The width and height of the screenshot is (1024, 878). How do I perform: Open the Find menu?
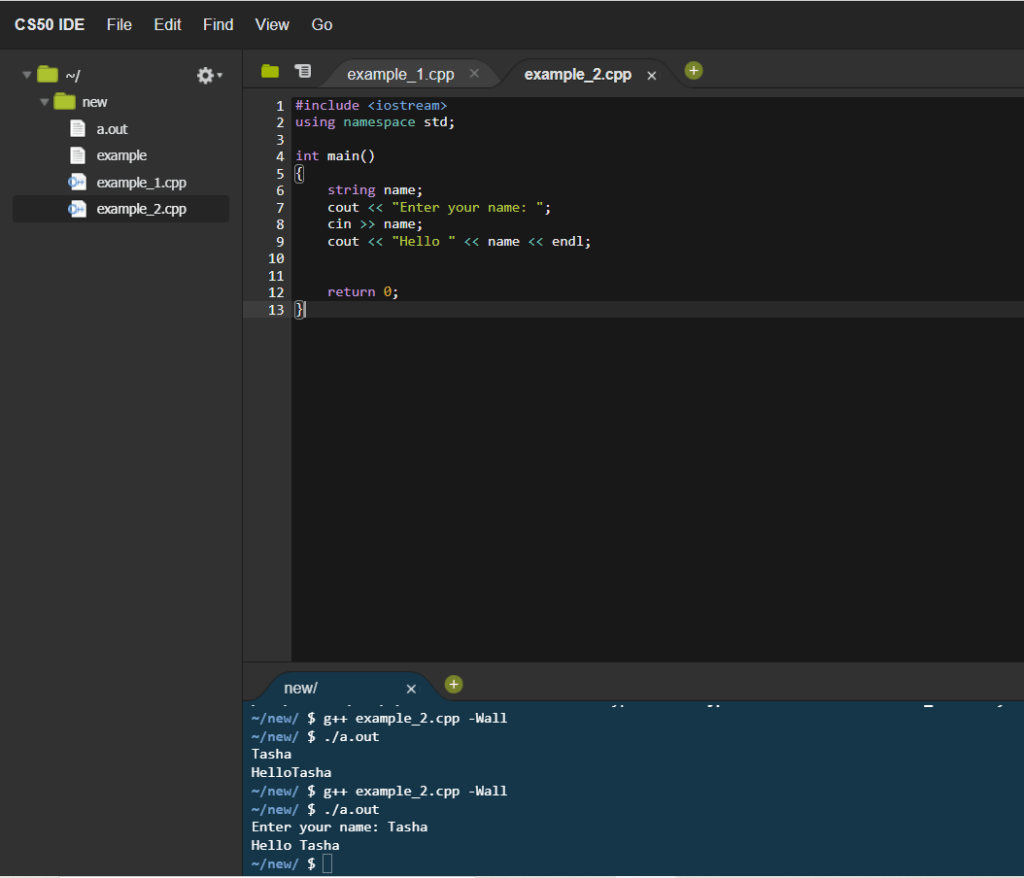[x=218, y=24]
